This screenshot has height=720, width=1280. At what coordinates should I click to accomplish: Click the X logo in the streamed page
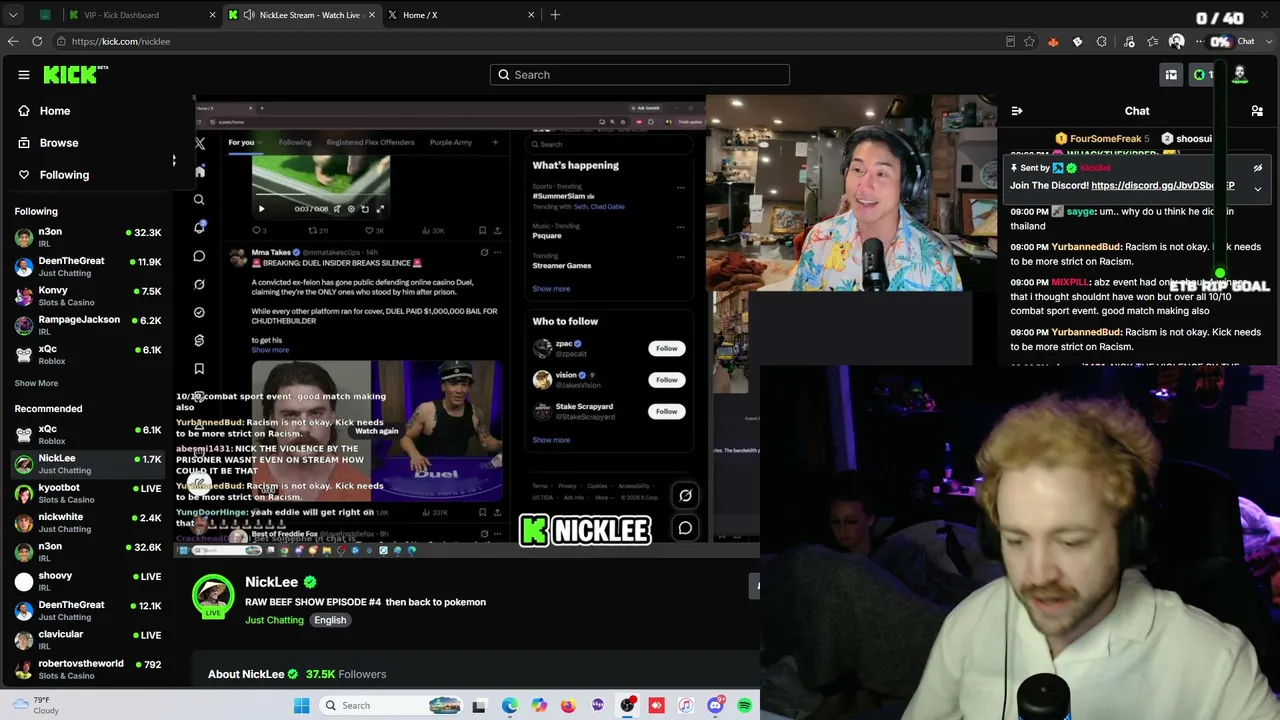click(x=199, y=143)
